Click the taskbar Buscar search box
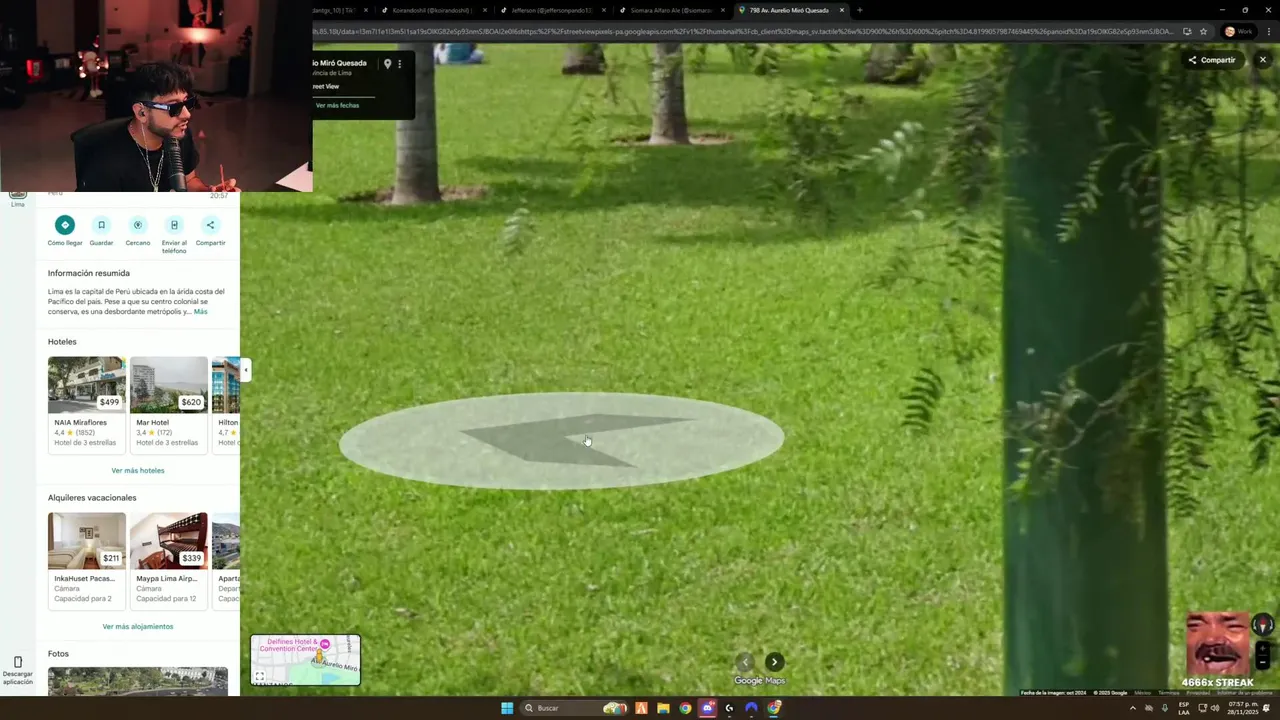The width and height of the screenshot is (1280, 720). tap(574, 708)
